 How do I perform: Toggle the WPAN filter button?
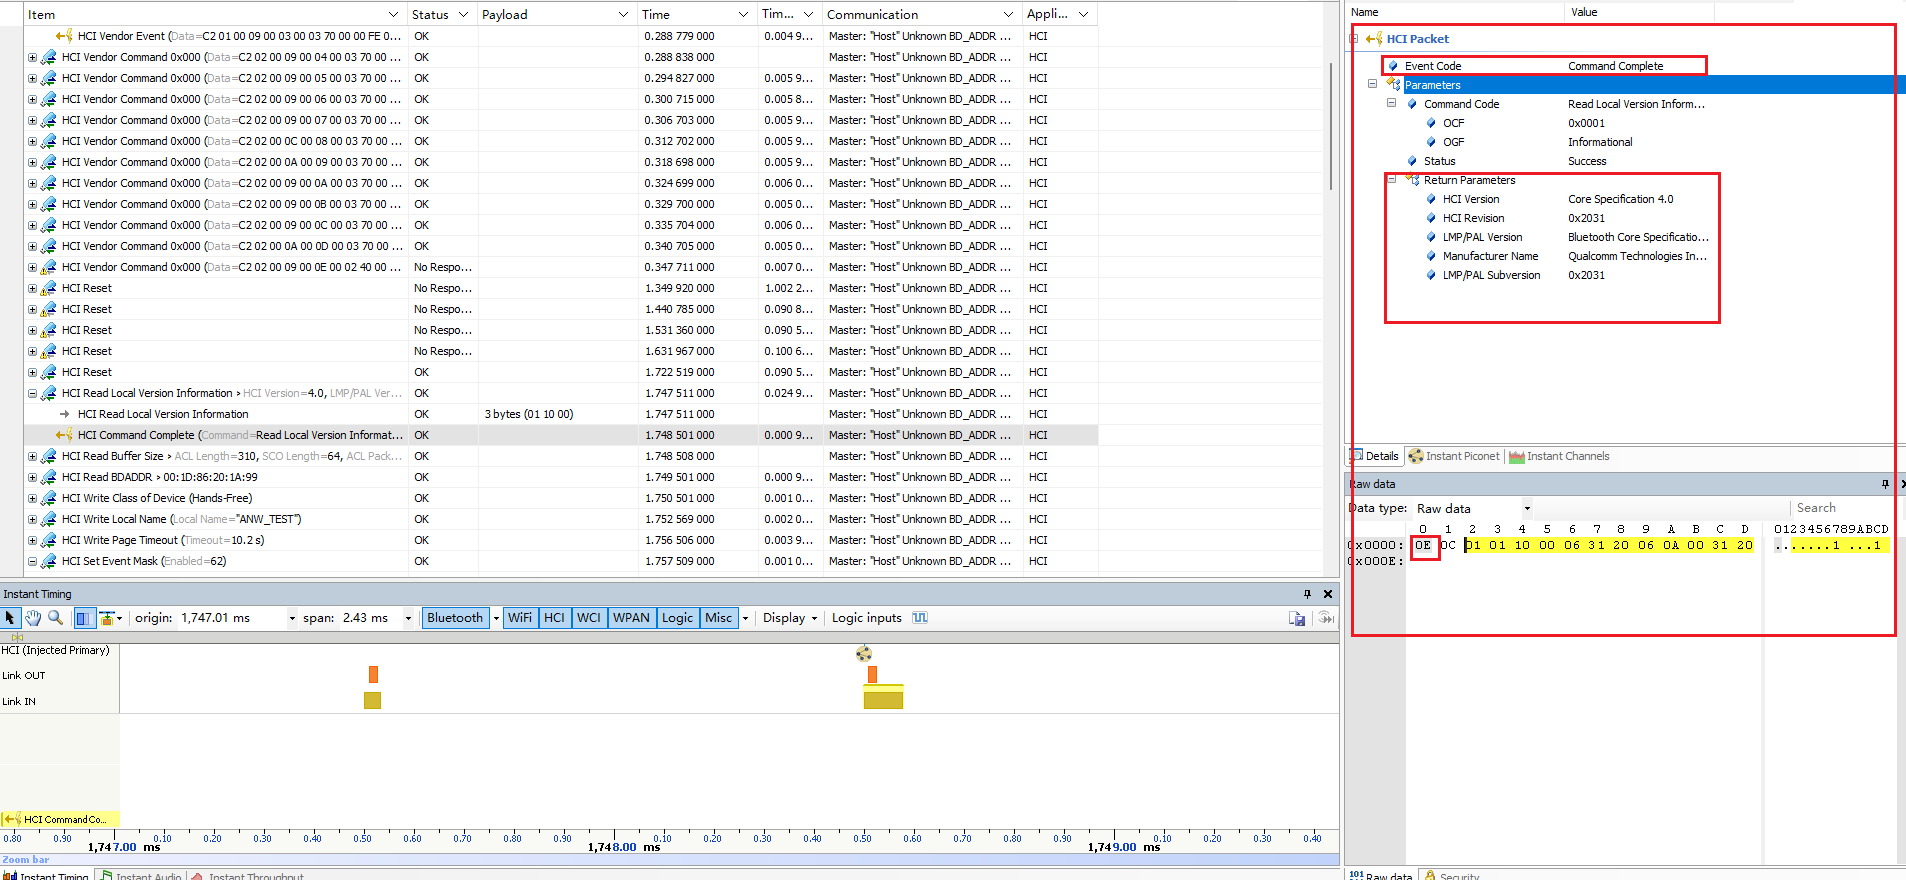(631, 618)
